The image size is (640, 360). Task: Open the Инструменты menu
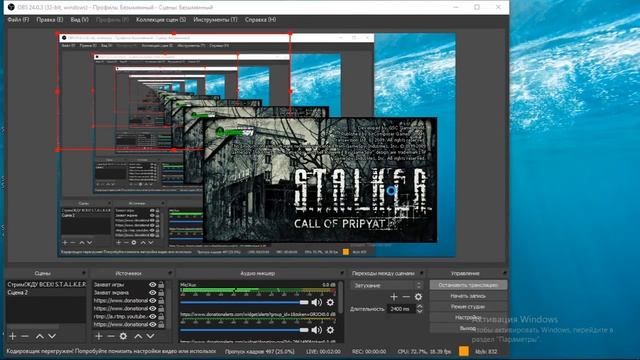pos(215,20)
